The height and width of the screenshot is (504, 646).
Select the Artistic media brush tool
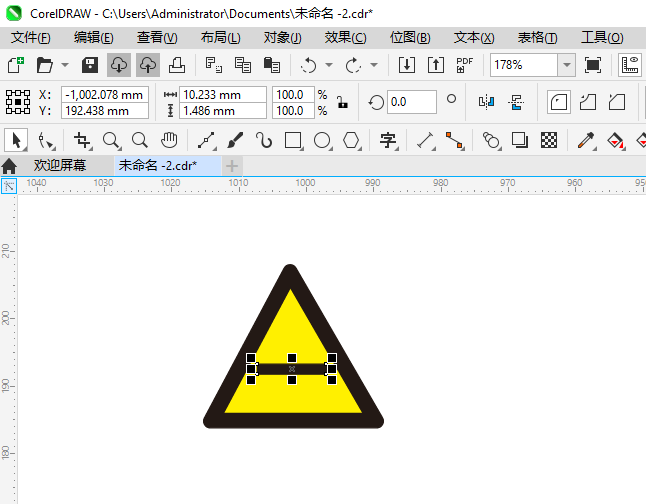coord(235,141)
